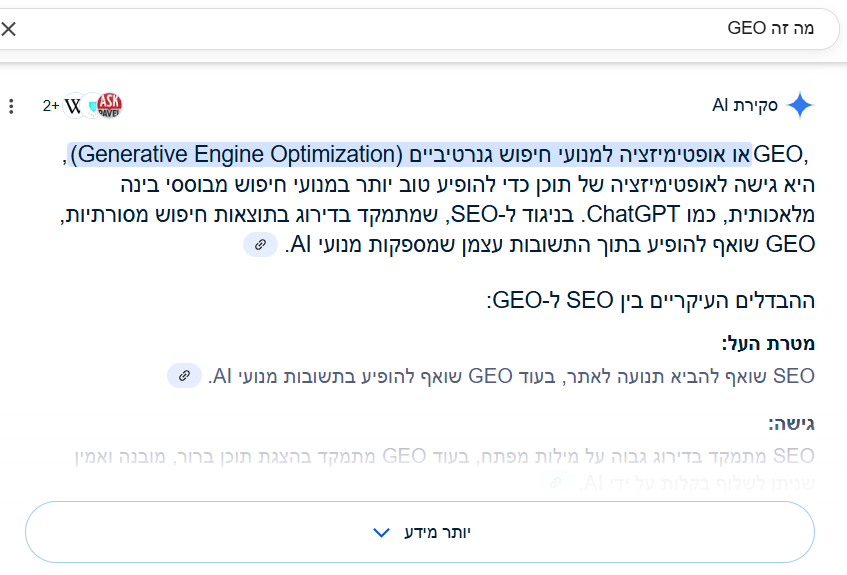Click the ChatGPT mention in the paragraph

tap(632, 215)
